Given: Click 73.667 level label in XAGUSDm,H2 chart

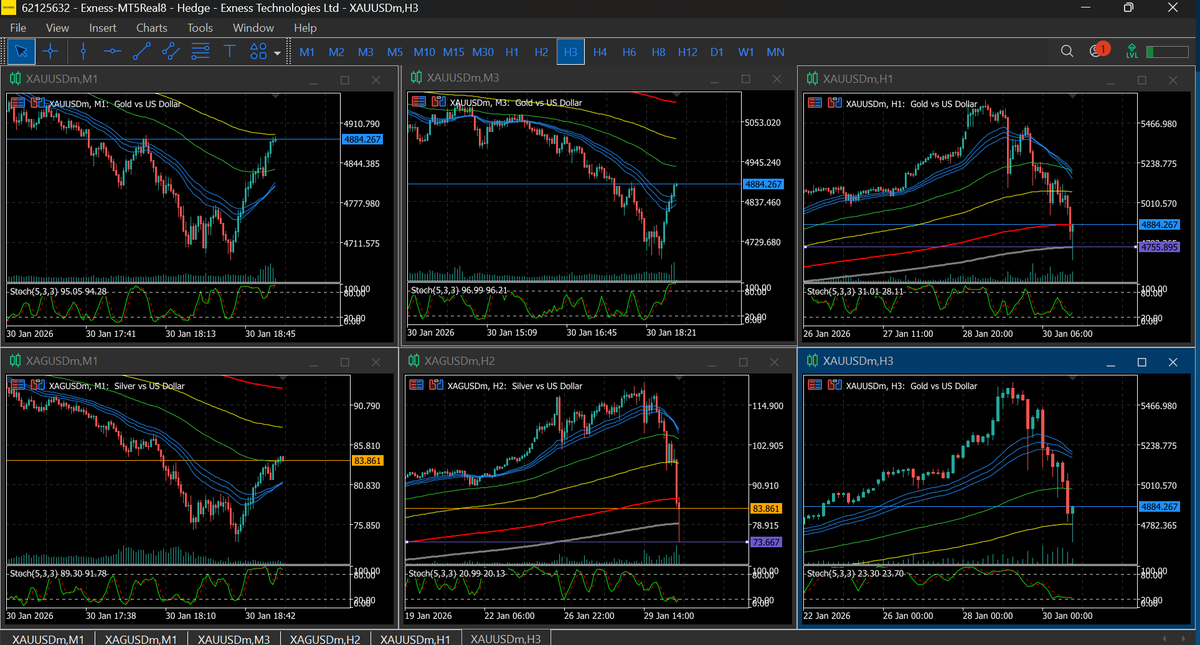Looking at the screenshot, I should click(x=764, y=542).
